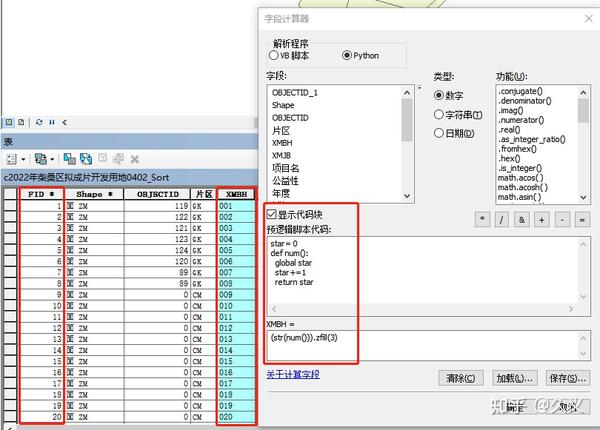Screen dimensions: 600x430
Task: Click the 加载 load button
Action: tap(515, 378)
